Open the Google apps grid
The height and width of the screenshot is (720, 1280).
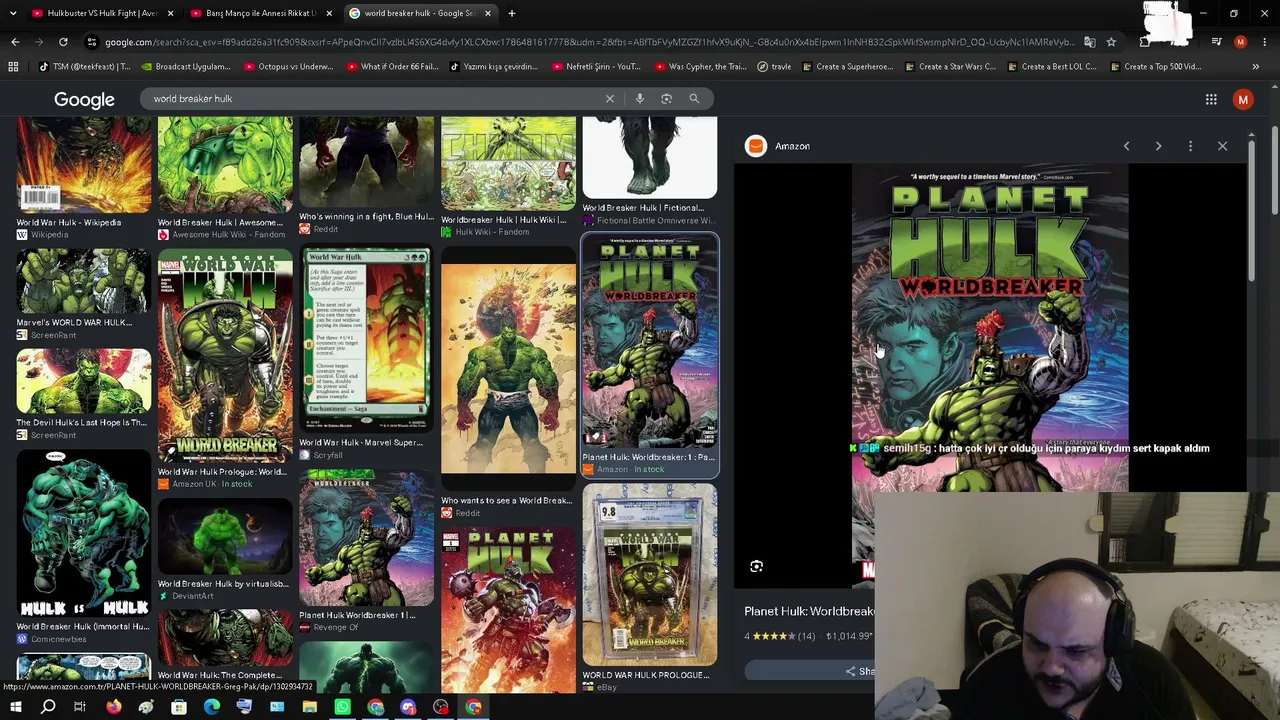pyautogui.click(x=1211, y=99)
